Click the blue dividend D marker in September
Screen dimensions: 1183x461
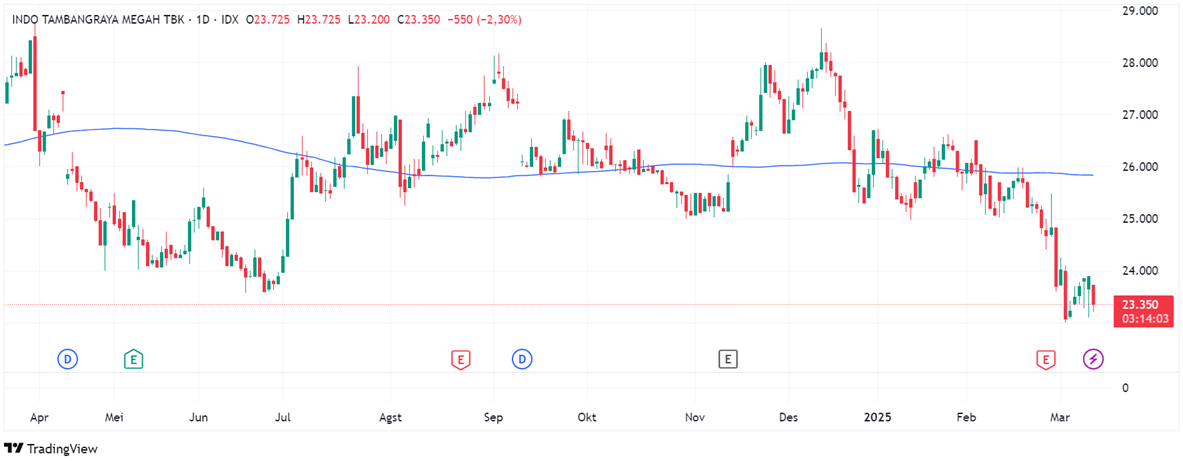pos(522,360)
